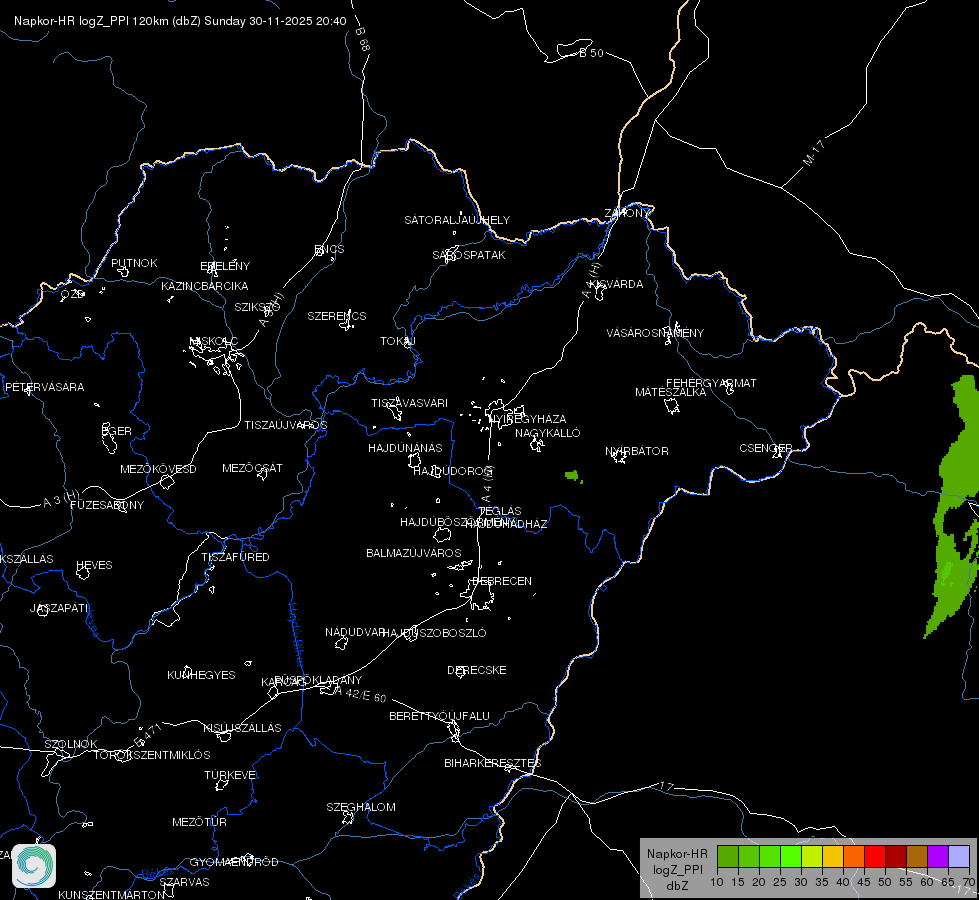Viewport: 979px width, 900px height.
Task: Click the MEZŐKÖVESD label
Action: [158, 469]
